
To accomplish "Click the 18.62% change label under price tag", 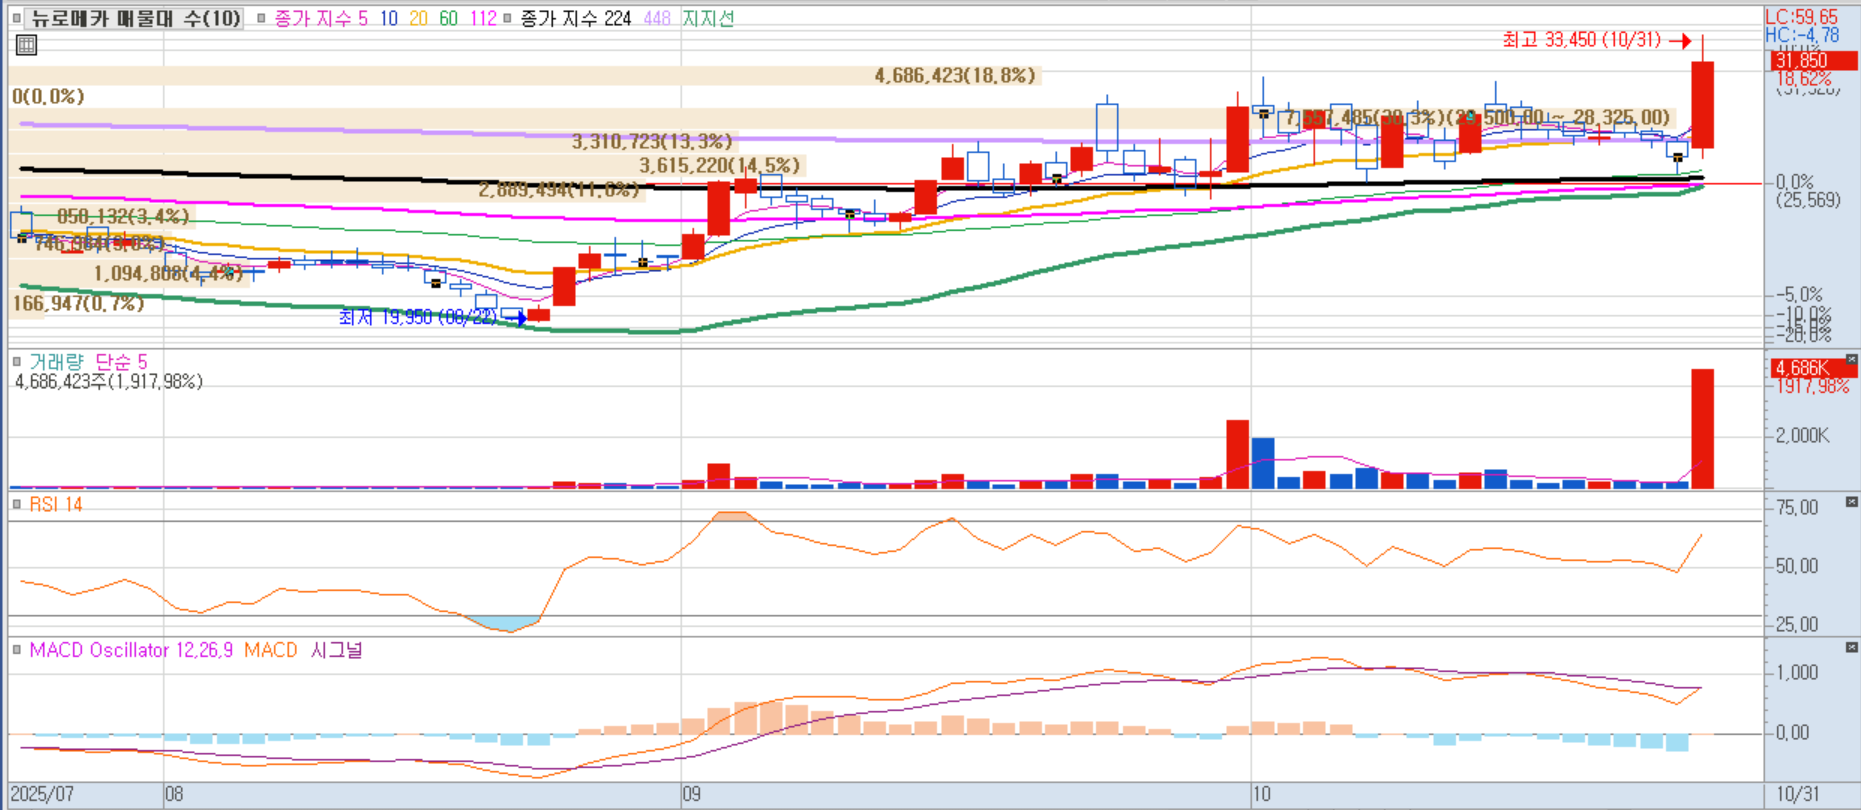I will click(1804, 78).
